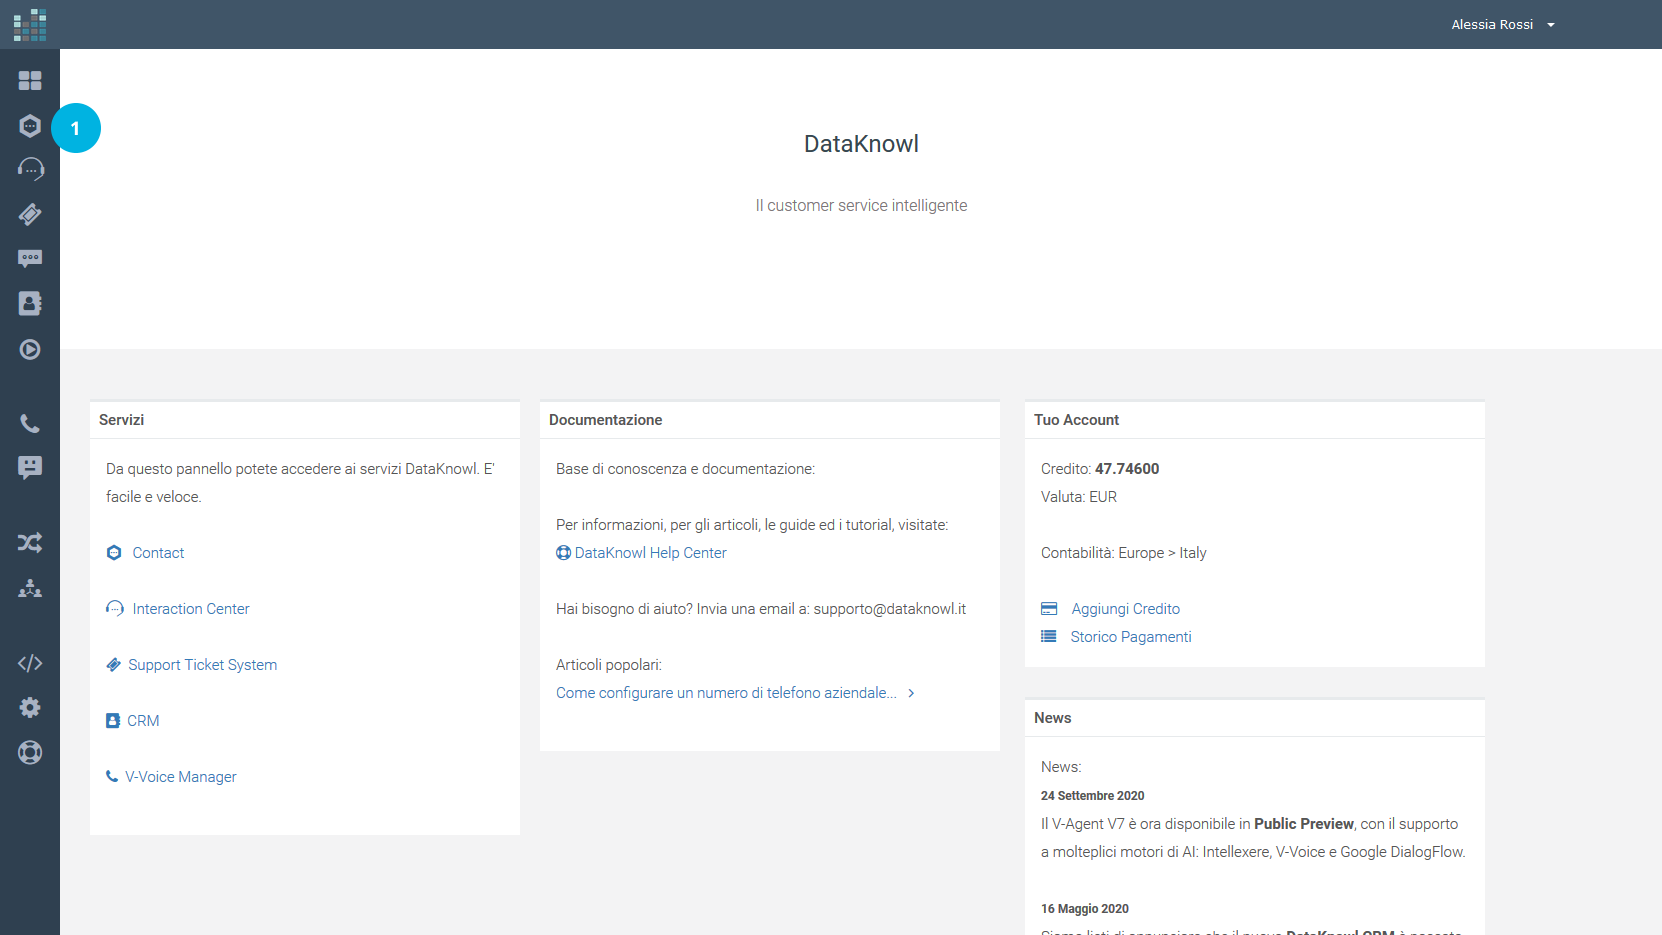Viewport: 1662px width, 935px height.
Task: Open the smiley chat bot icon in sidebar
Action: click(30, 468)
